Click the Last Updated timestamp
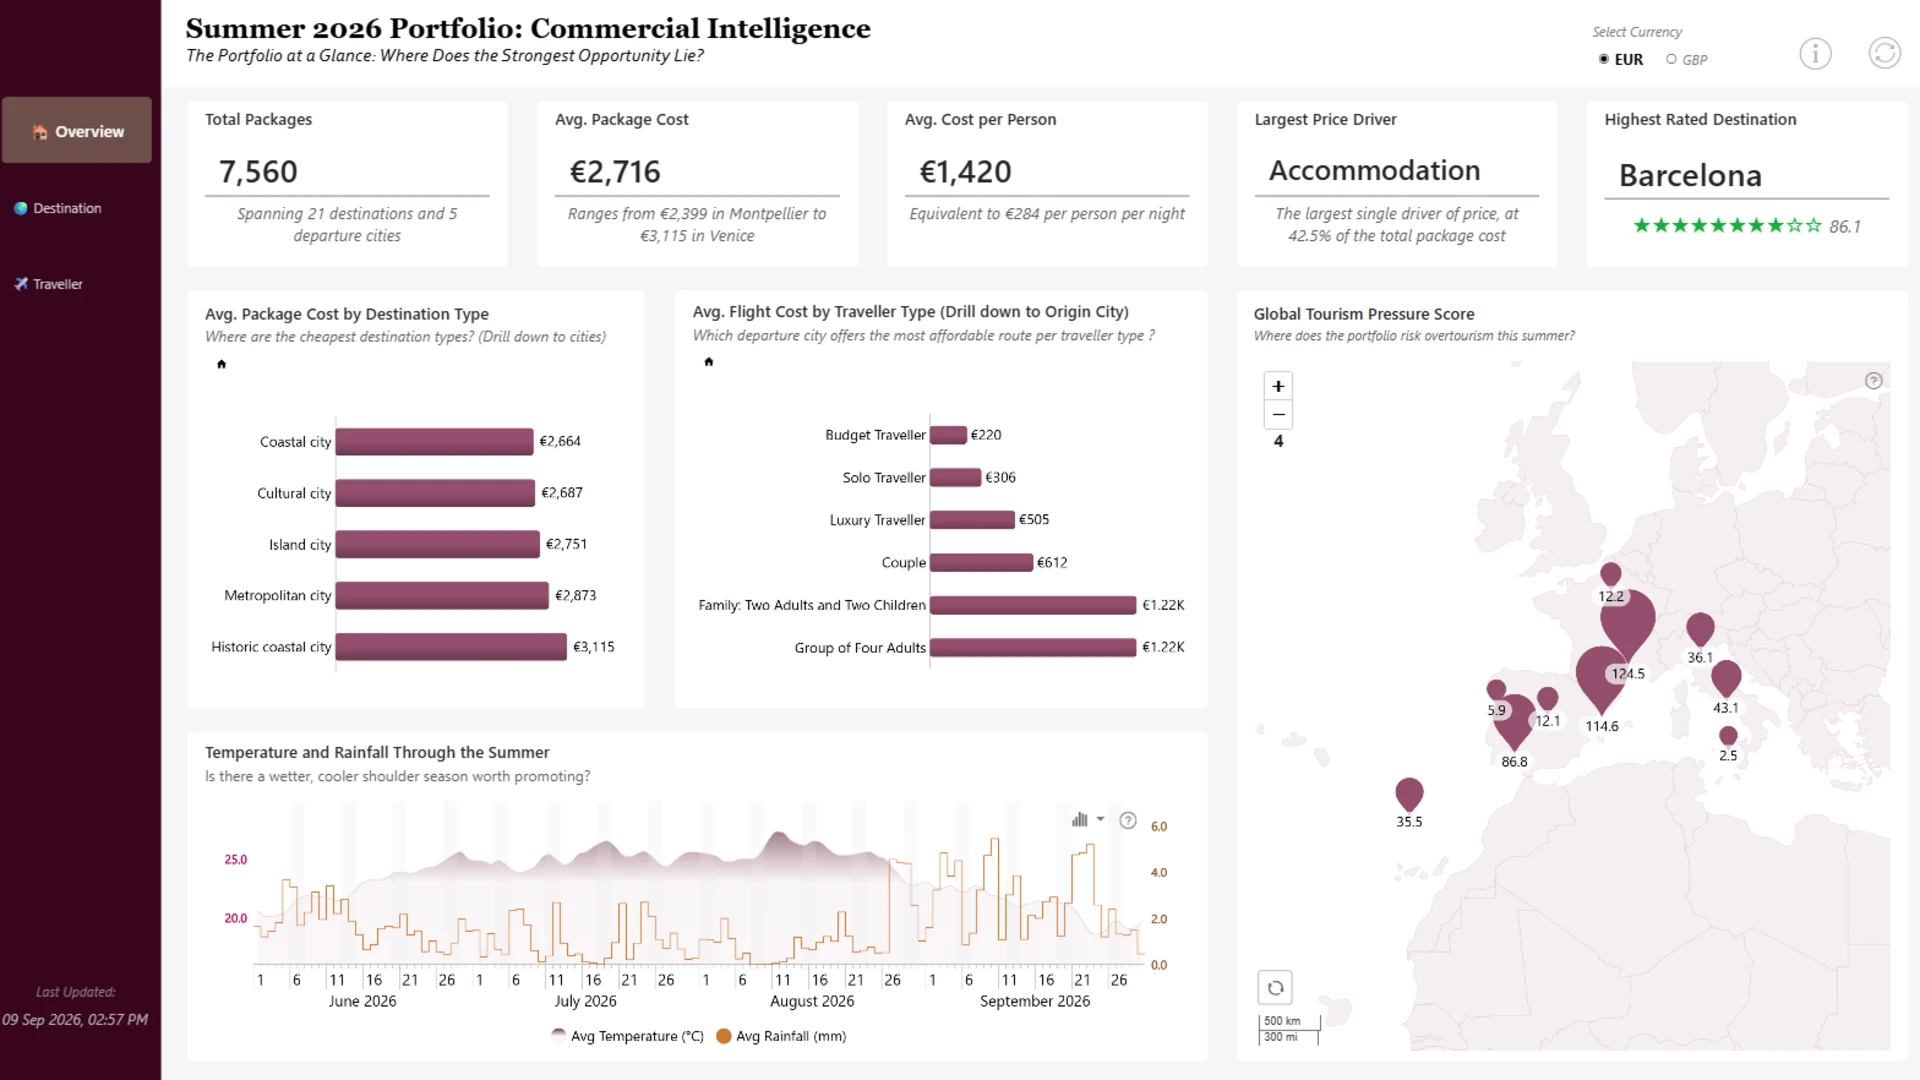 (x=75, y=1020)
